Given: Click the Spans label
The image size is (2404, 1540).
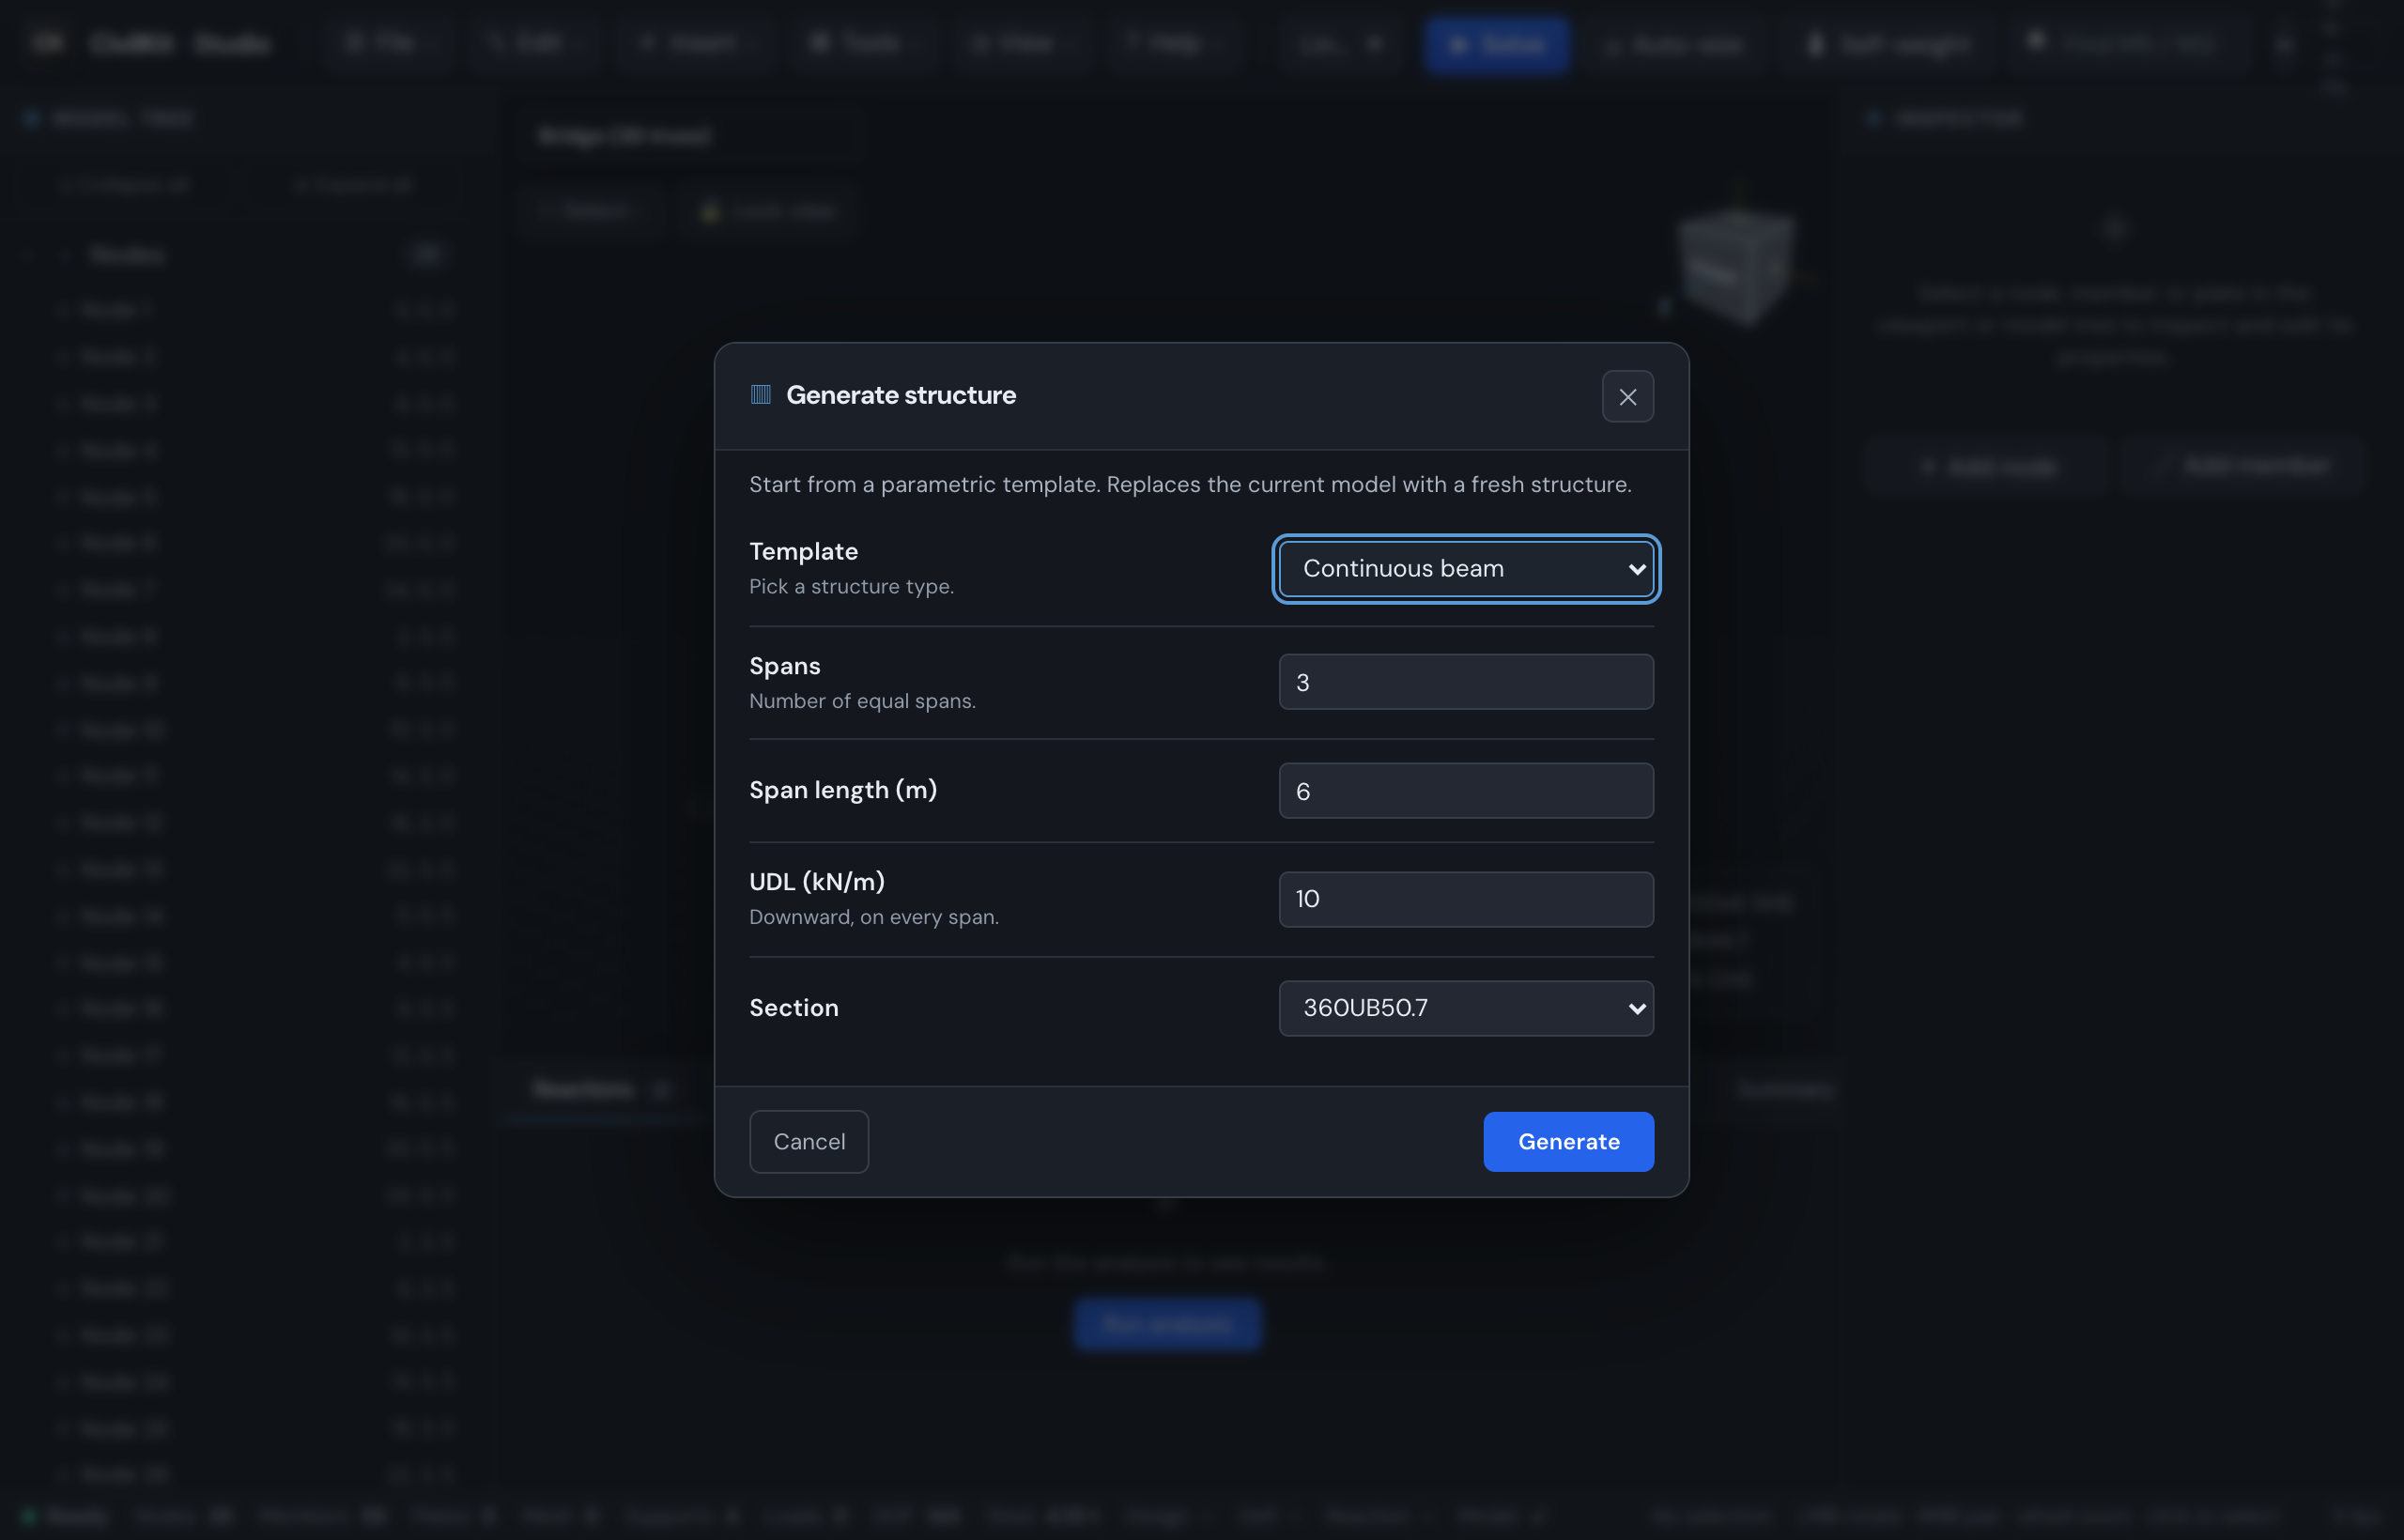Looking at the screenshot, I should click(784, 666).
